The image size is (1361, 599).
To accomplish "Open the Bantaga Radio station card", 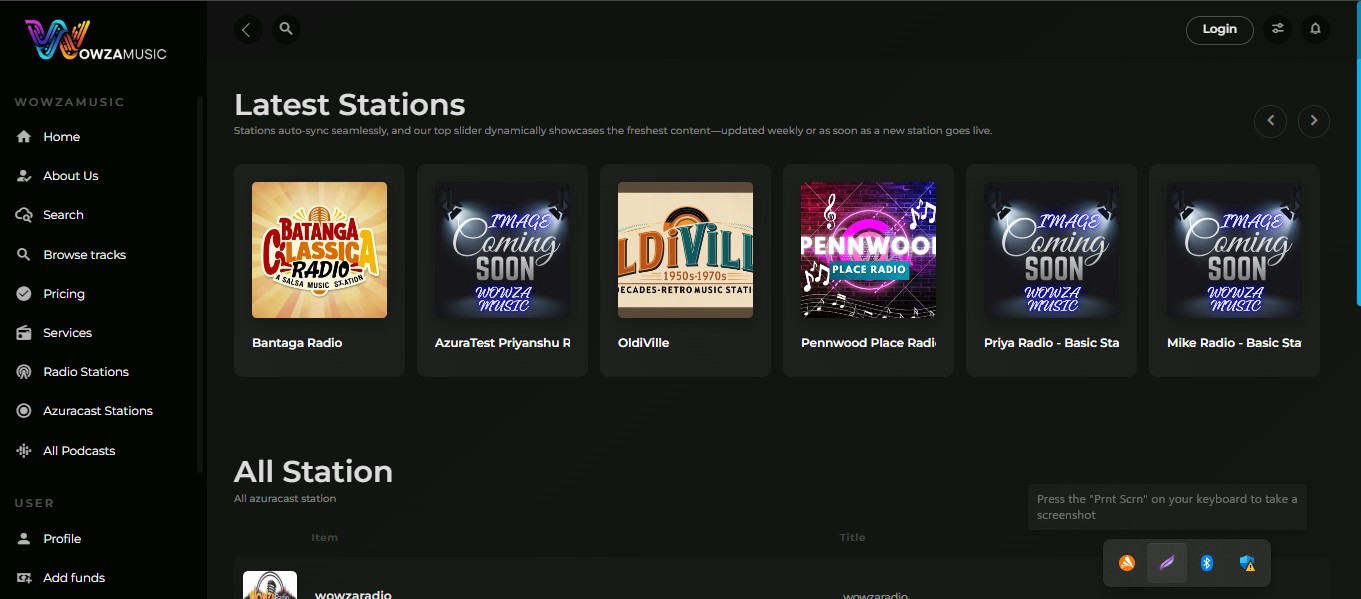I will tap(319, 269).
